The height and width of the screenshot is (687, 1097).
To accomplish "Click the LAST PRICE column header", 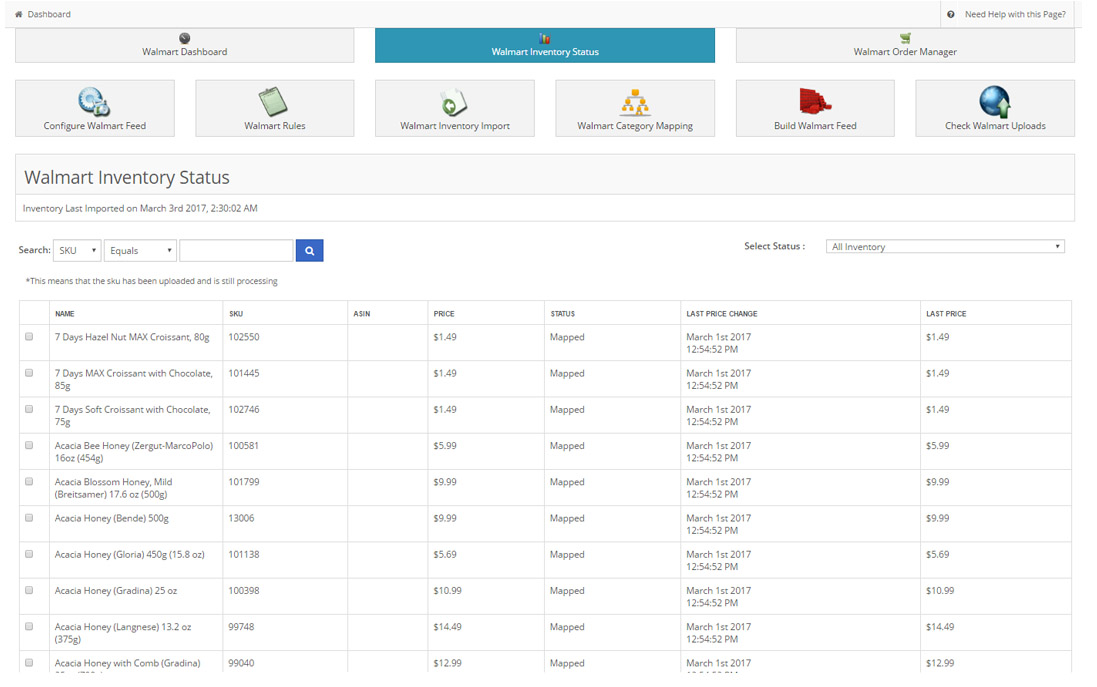I will coord(946,314).
